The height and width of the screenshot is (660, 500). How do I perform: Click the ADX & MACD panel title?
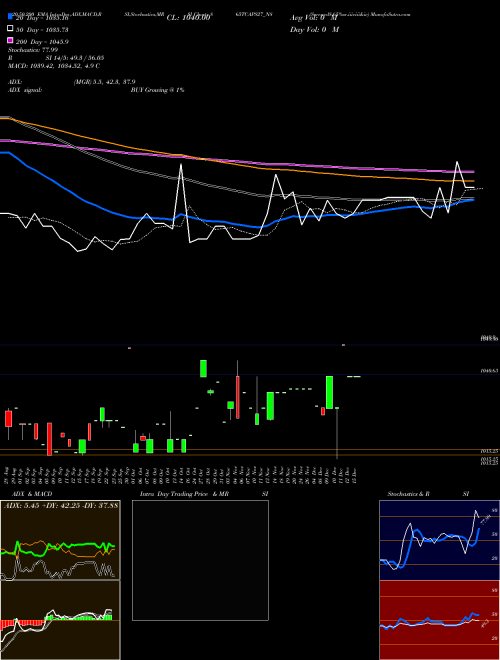pos(32,494)
